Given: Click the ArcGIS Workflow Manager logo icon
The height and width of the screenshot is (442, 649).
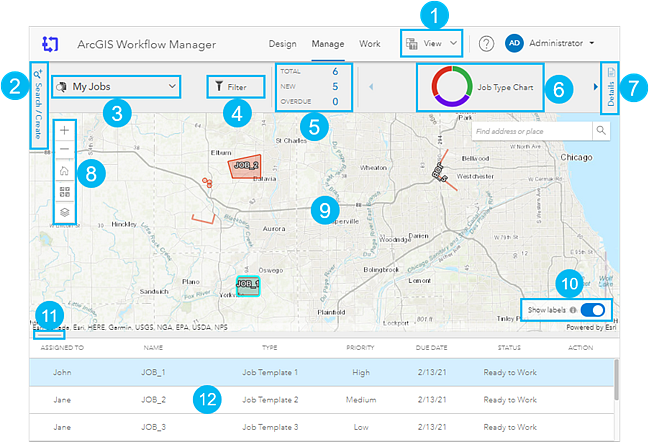Looking at the screenshot, I should [x=50, y=44].
